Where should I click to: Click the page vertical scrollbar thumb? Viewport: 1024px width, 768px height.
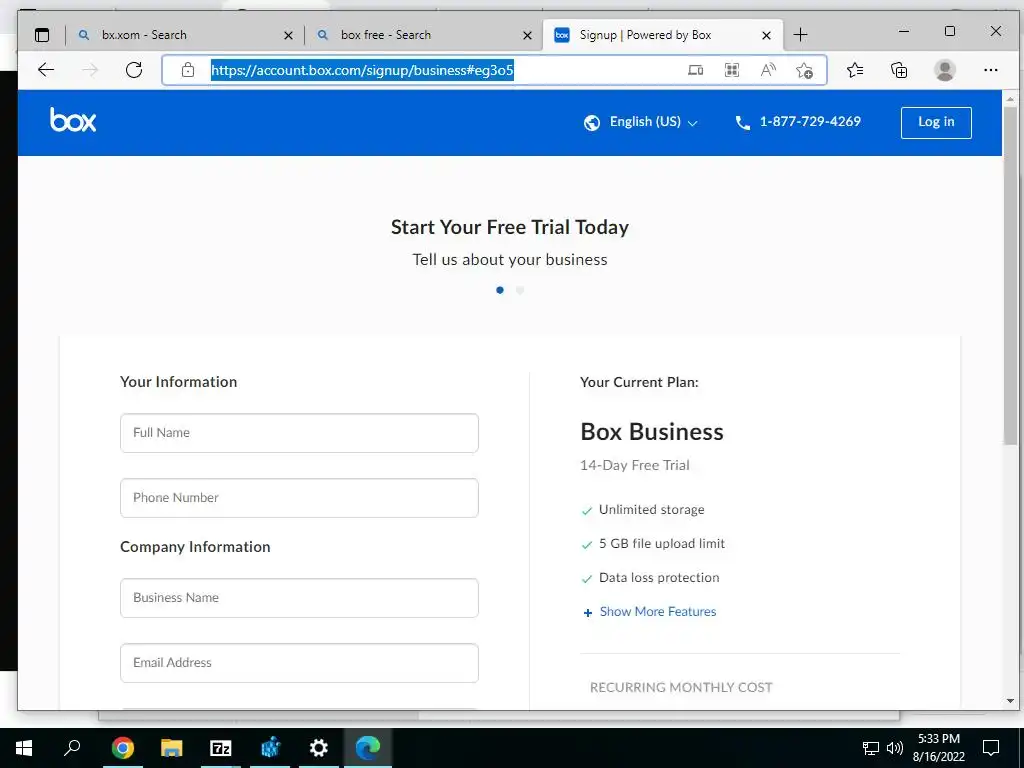click(x=1010, y=277)
